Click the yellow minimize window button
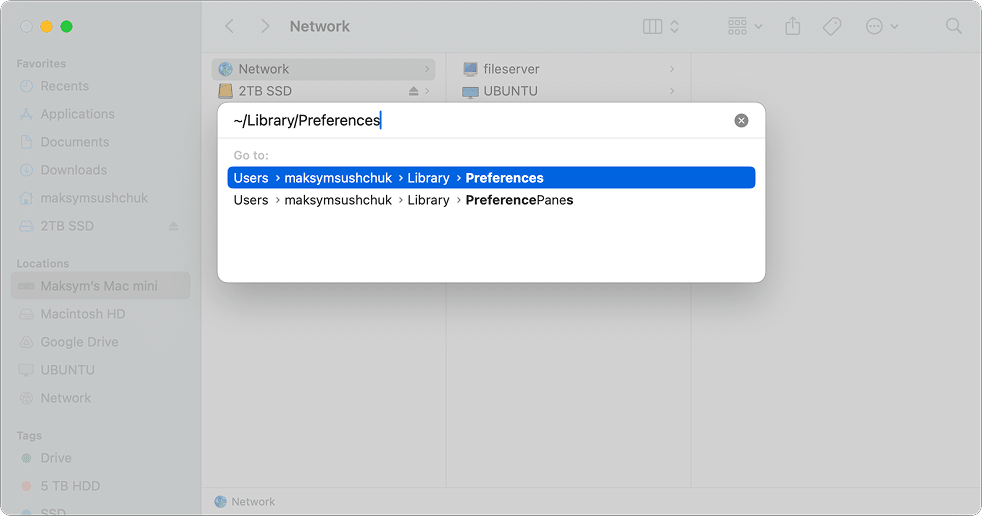This screenshot has height=516, width=982. click(x=46, y=26)
